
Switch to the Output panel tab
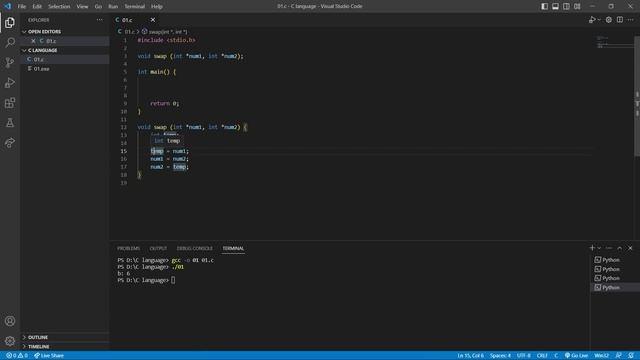point(158,248)
